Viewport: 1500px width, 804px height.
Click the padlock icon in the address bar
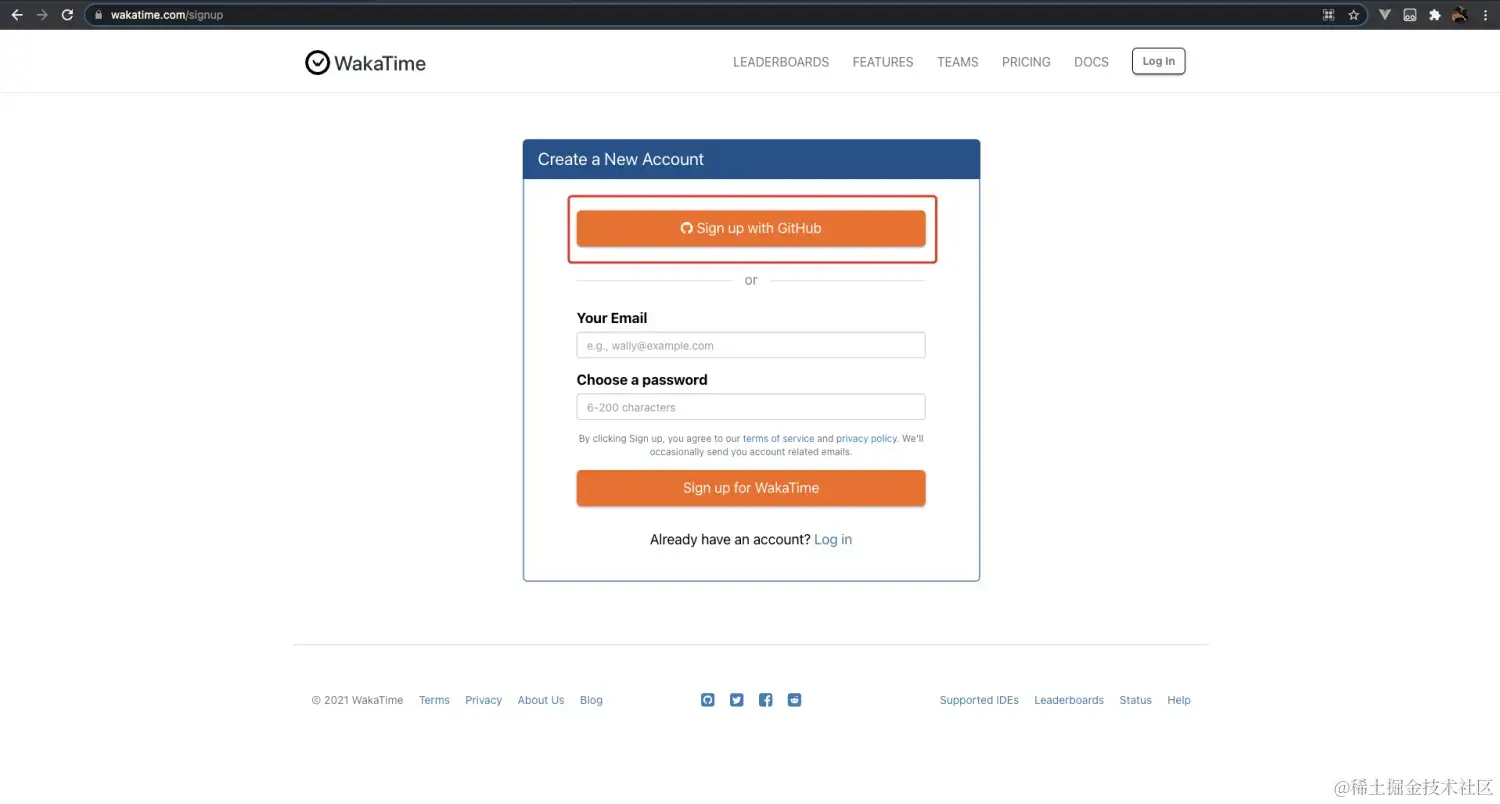point(98,14)
